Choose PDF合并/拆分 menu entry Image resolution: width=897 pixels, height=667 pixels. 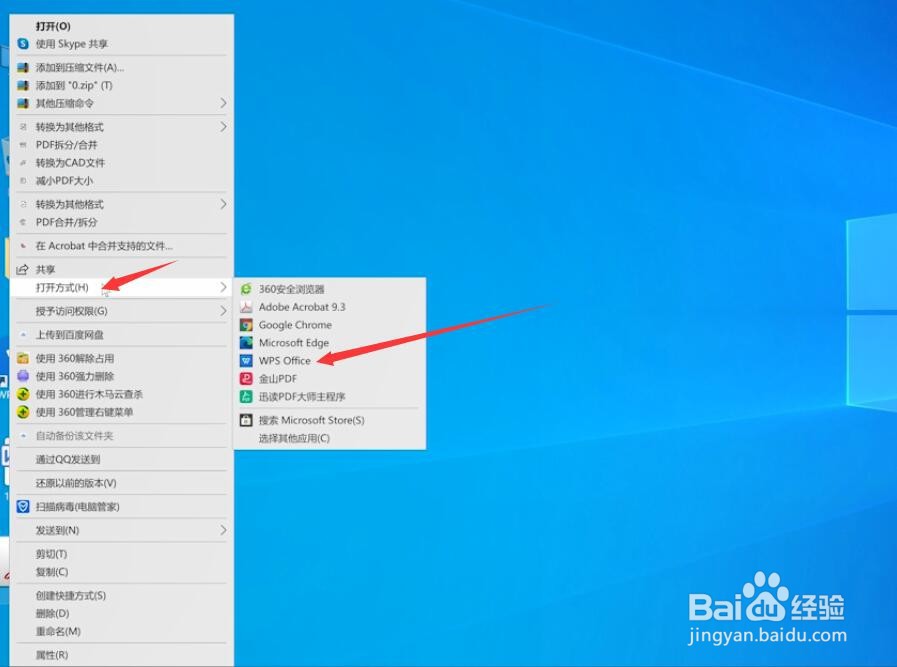pyautogui.click(x=121, y=222)
